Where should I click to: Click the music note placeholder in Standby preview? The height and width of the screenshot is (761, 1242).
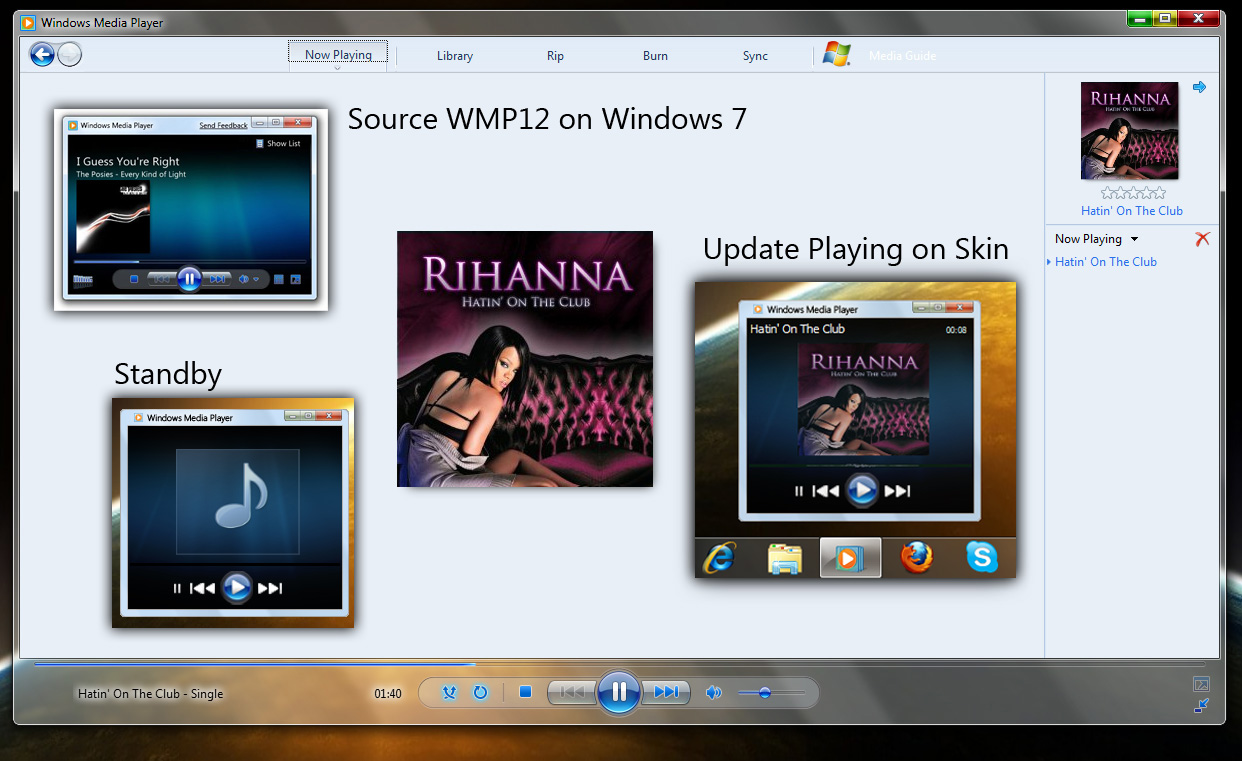(x=237, y=501)
